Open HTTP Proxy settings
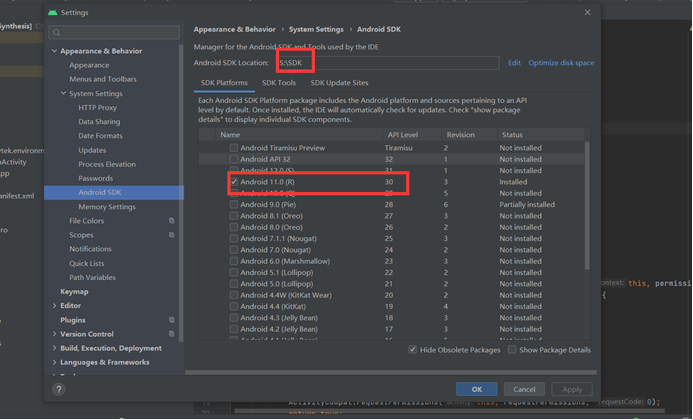Screen dimensions: 693x420 [97, 107]
